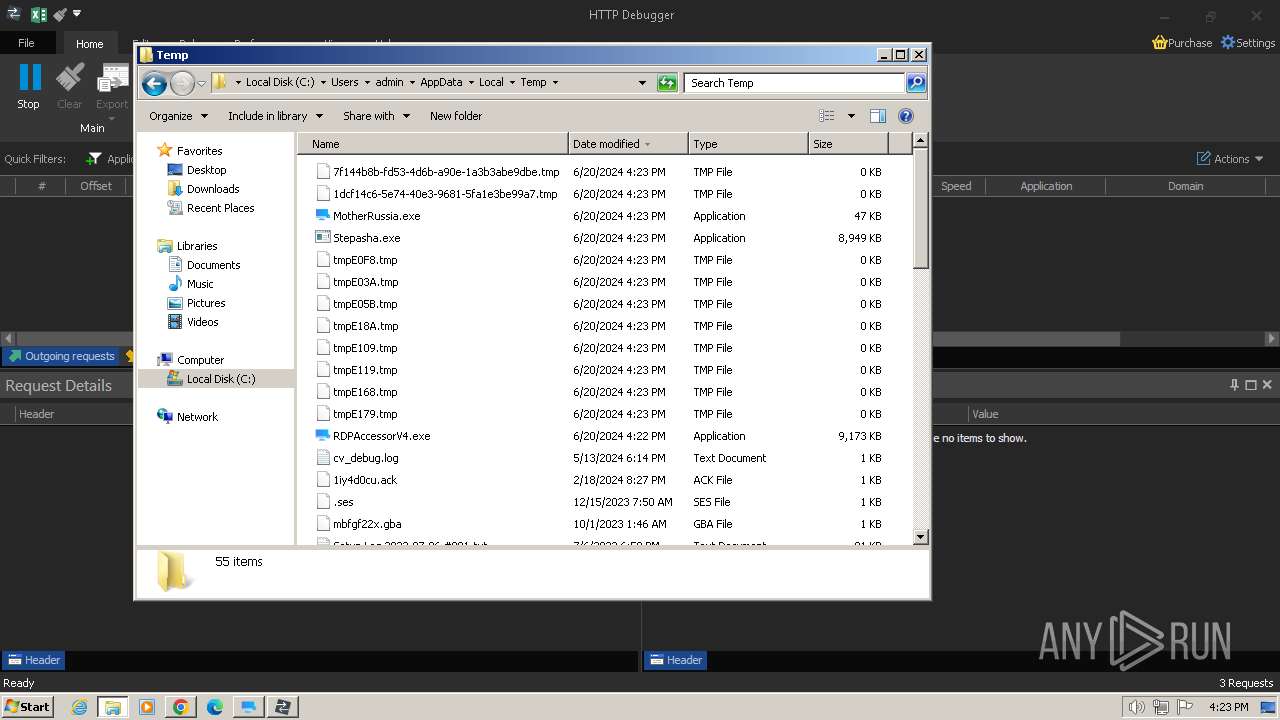This screenshot has height=720, width=1280.
Task: Select the left Header tab at bottom
Action: tap(33, 660)
